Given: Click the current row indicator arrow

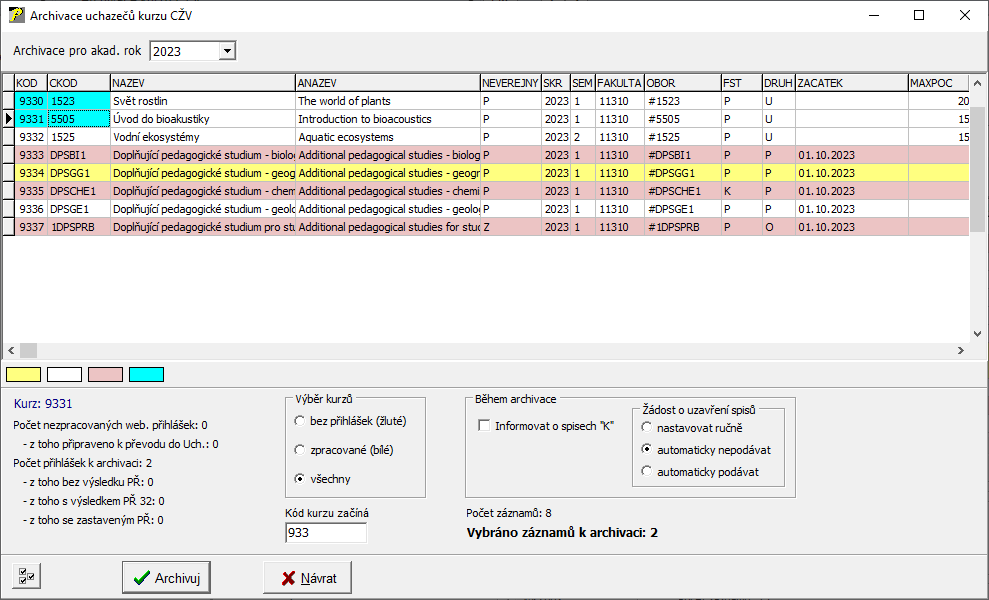Looking at the screenshot, I should click(x=8, y=119).
